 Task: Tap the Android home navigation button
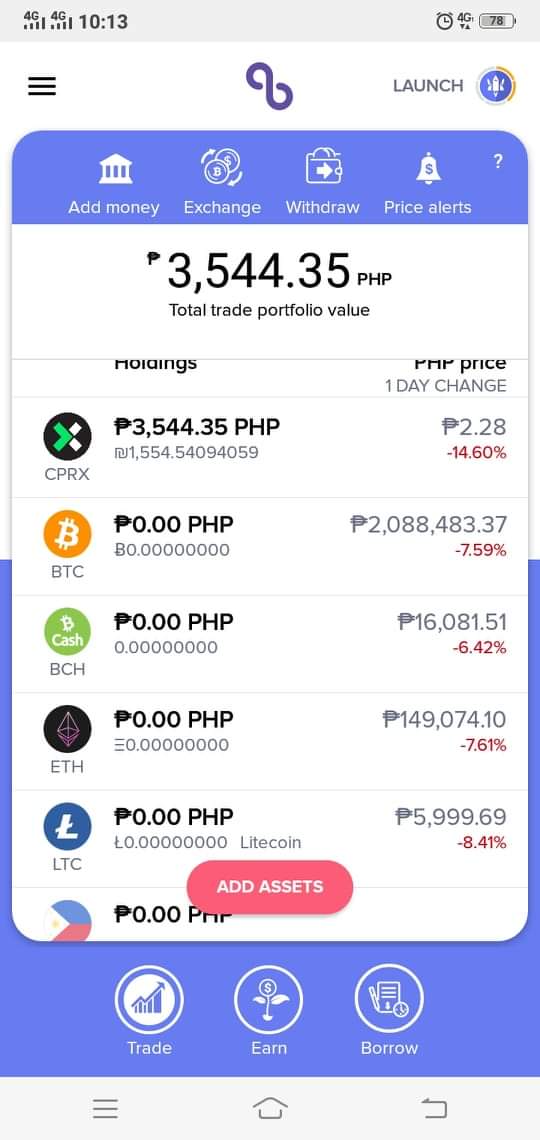pos(270,1108)
